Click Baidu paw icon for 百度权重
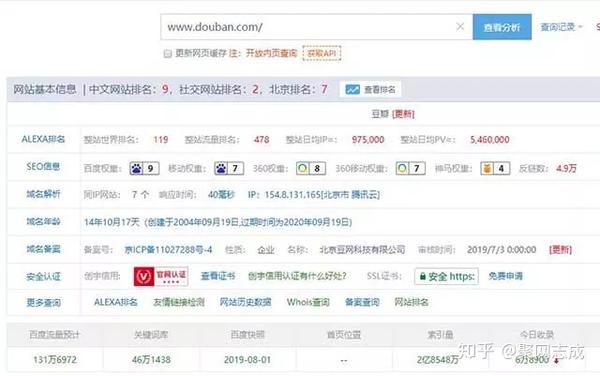 (136, 168)
